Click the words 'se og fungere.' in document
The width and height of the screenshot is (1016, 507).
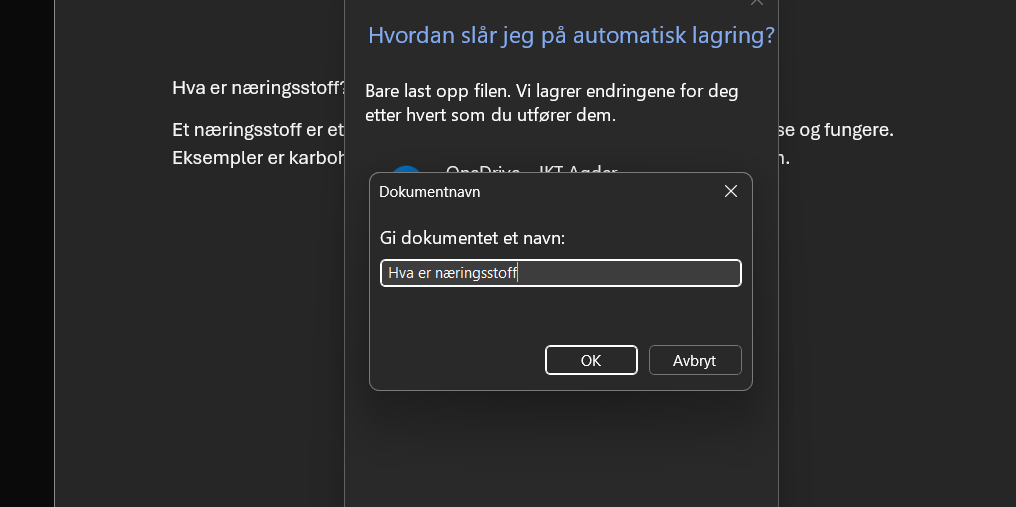point(840,130)
